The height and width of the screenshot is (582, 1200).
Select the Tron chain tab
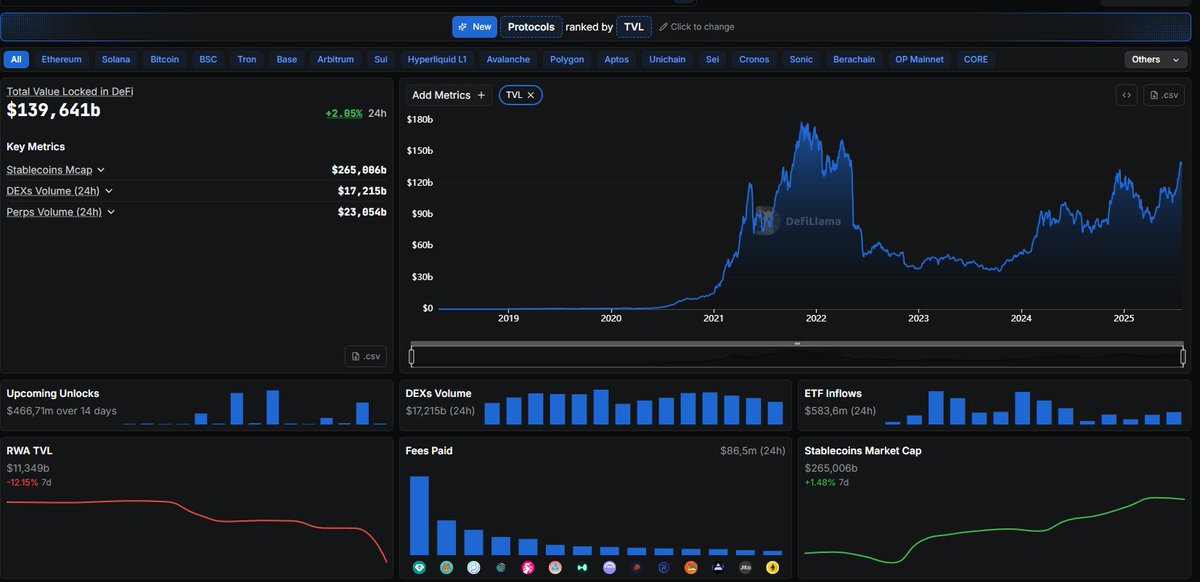(x=247, y=59)
